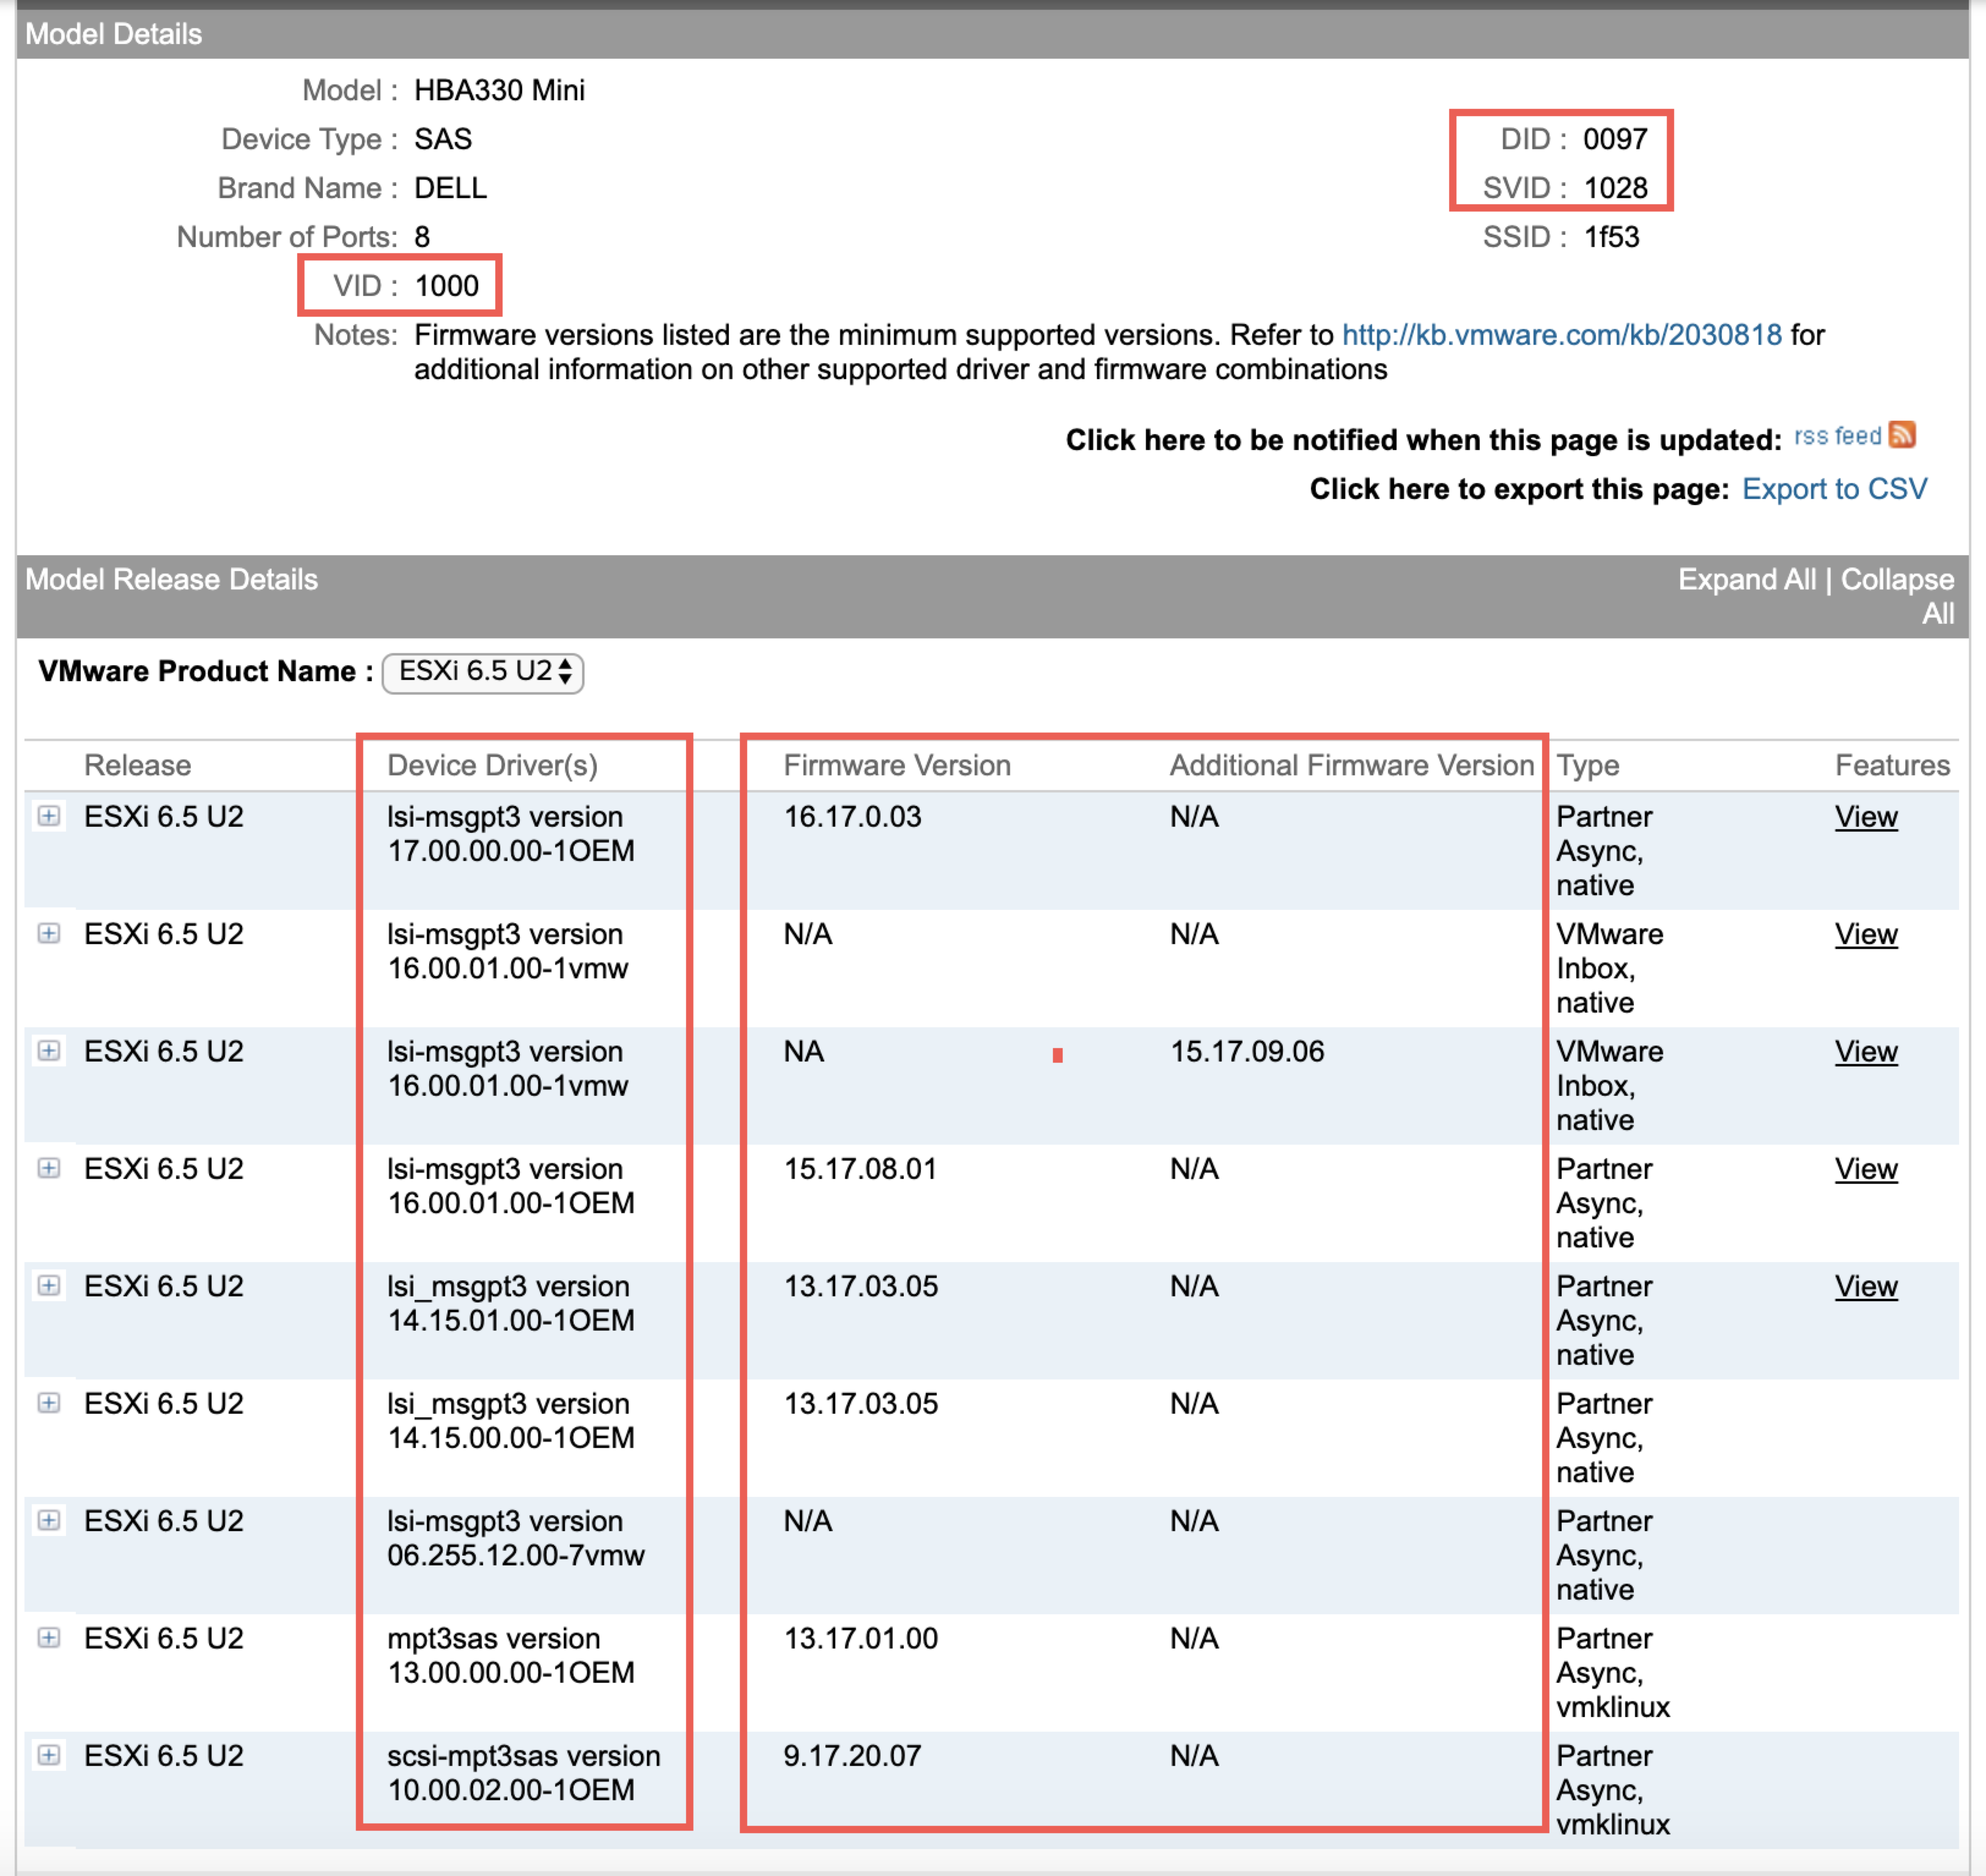1986x1876 pixels.
Task: View features for firmware 16.17.0.03 row
Action: pos(1866,817)
